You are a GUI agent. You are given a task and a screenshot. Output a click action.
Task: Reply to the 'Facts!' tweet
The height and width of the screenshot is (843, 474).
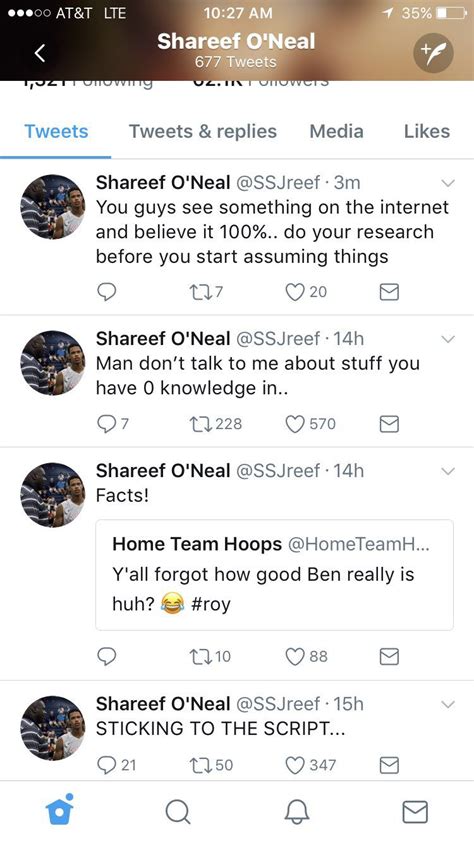point(106,656)
